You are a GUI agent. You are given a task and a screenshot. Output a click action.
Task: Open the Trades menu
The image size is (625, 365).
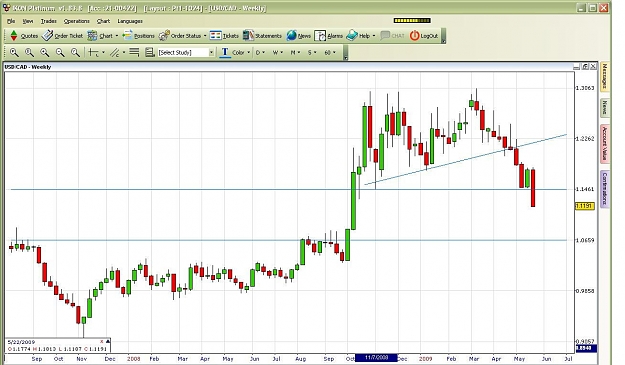pos(49,21)
